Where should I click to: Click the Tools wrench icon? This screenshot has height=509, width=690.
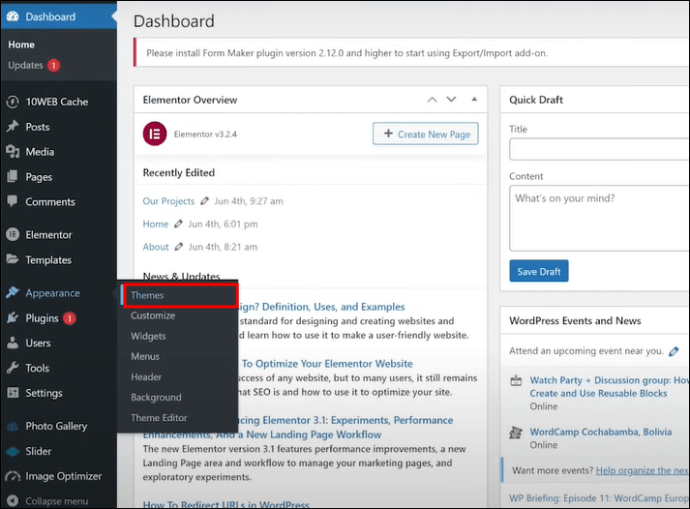tap(13, 368)
